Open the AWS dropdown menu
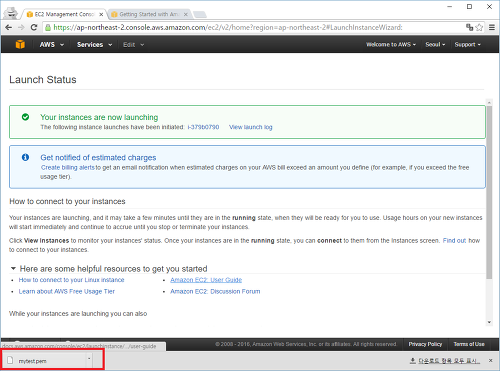This screenshot has height=371, width=500. coord(52,44)
